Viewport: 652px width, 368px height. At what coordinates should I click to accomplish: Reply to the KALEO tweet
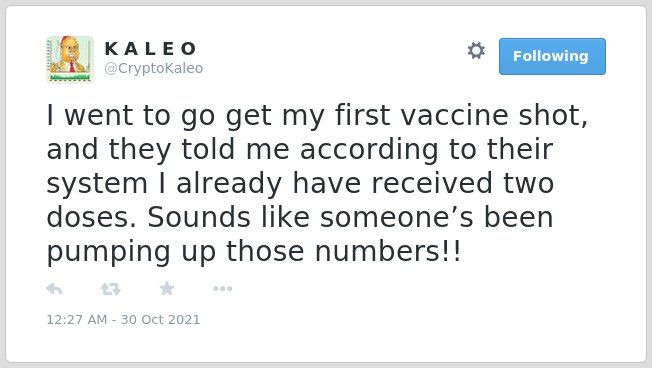coord(54,288)
